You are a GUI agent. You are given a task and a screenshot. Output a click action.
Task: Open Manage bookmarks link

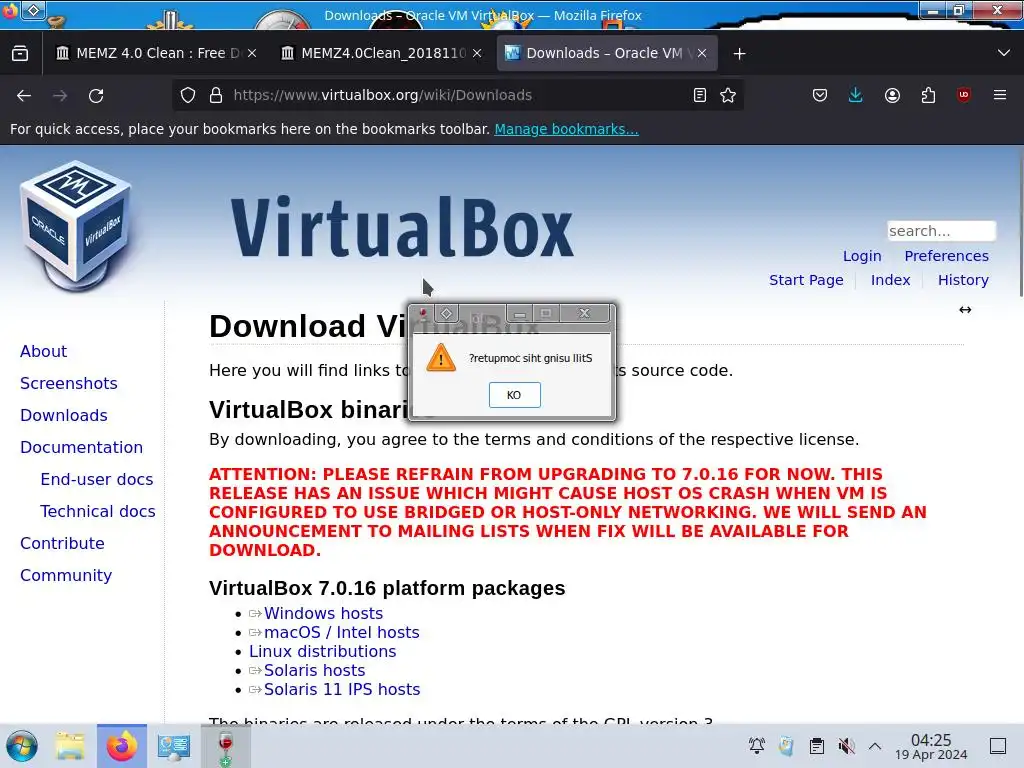(566, 129)
